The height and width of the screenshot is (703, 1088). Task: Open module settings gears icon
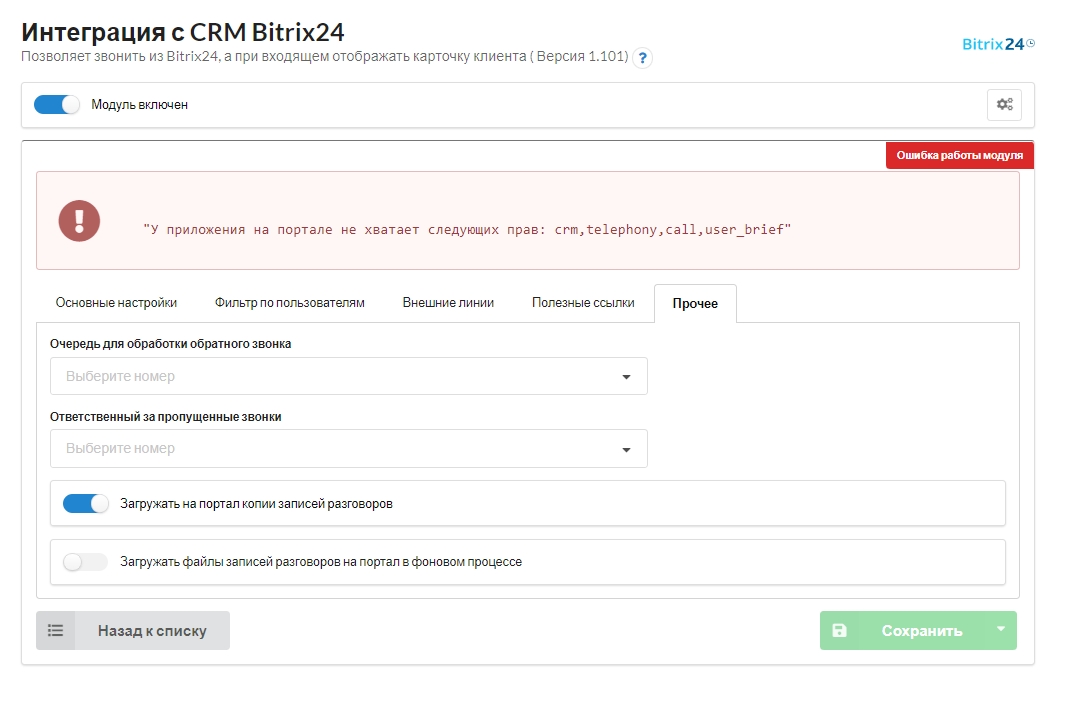(1004, 105)
